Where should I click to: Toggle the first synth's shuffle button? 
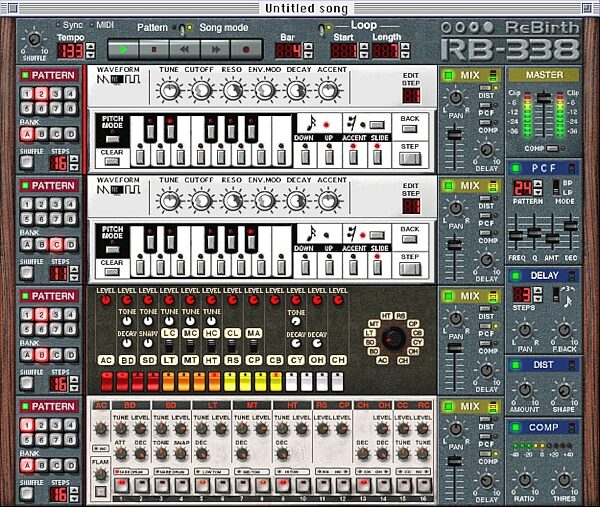(27, 162)
